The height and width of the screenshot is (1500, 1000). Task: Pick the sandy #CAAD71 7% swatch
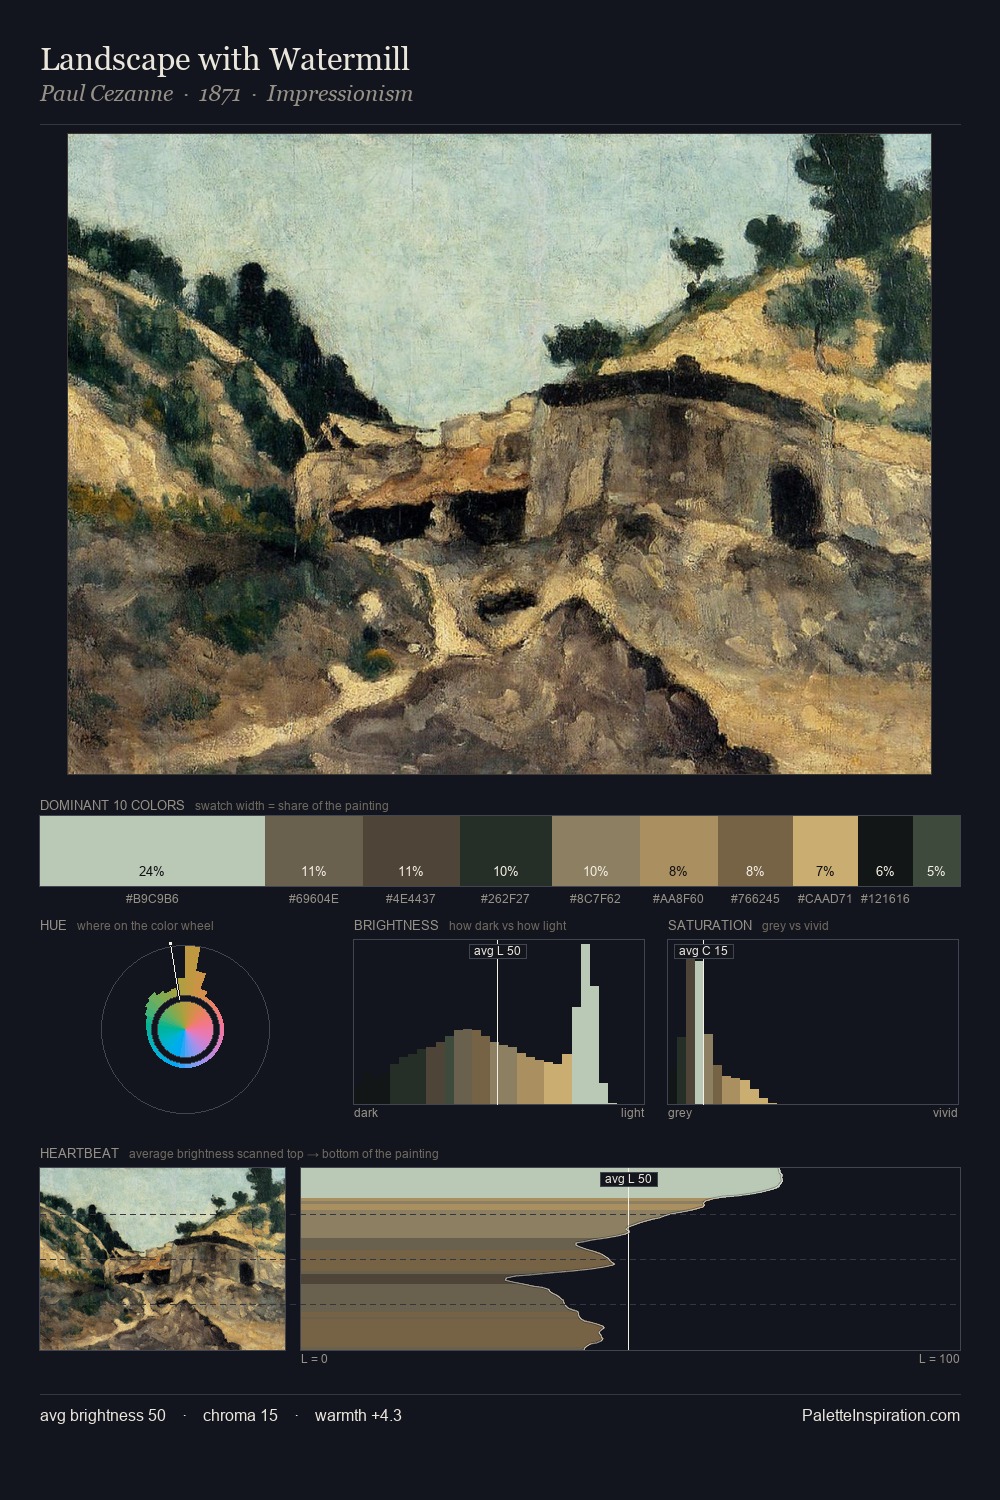(x=825, y=851)
